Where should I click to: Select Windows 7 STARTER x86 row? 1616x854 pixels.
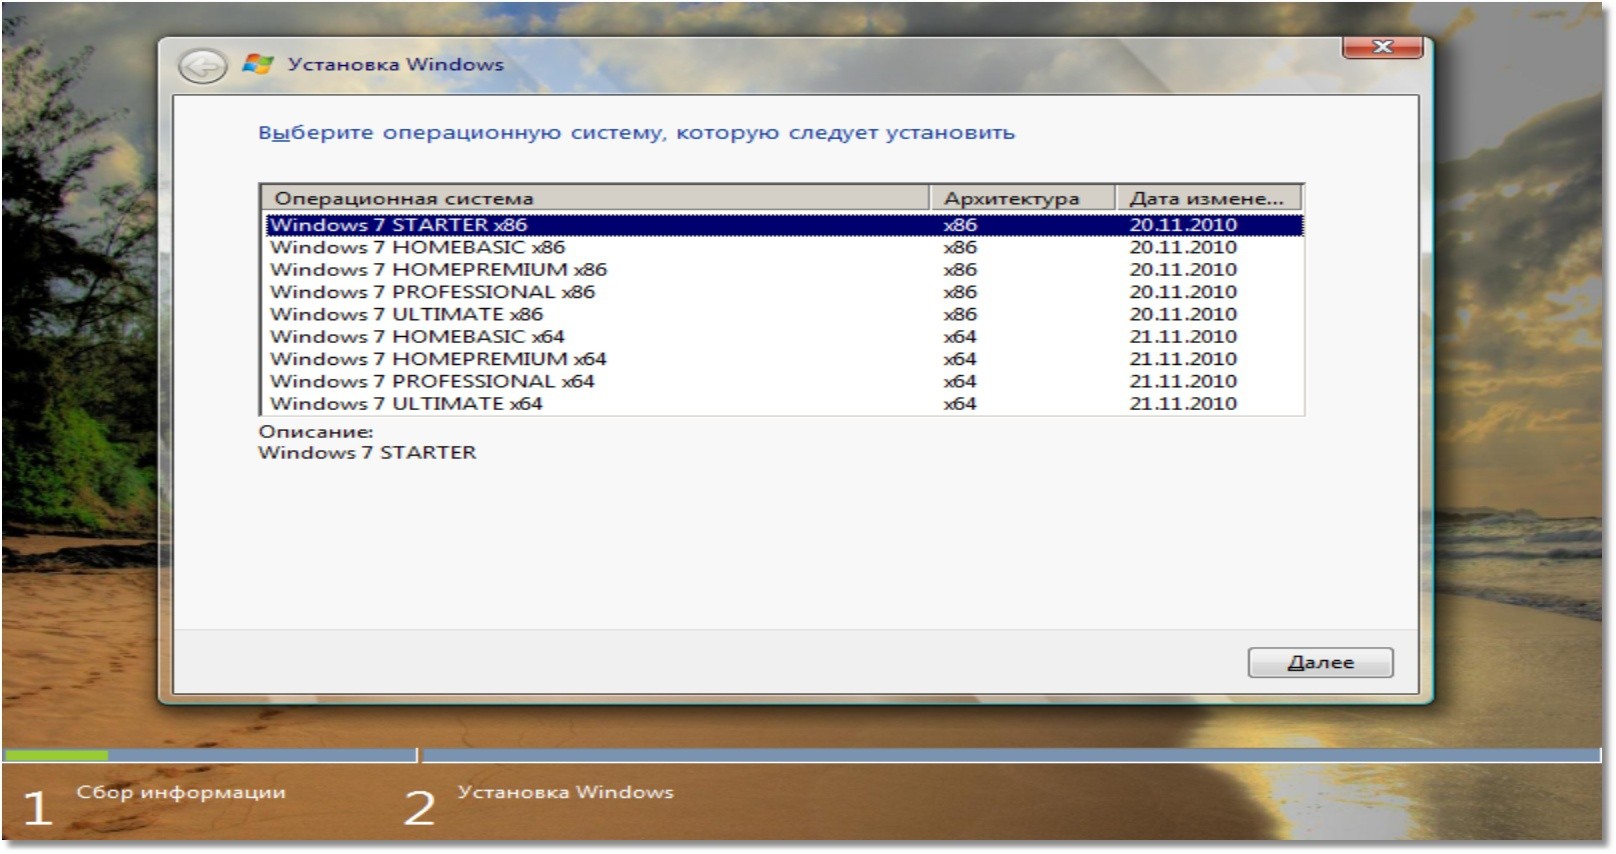tap(784, 225)
